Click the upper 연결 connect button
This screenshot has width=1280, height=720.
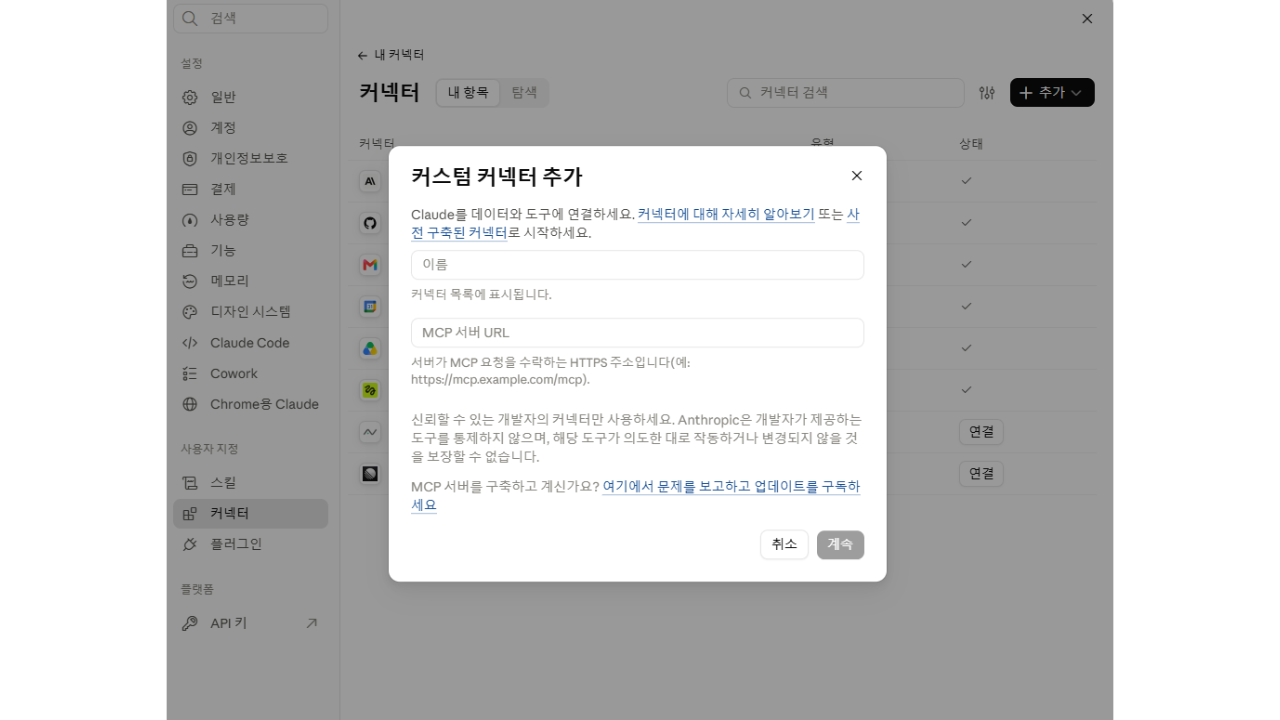981,432
